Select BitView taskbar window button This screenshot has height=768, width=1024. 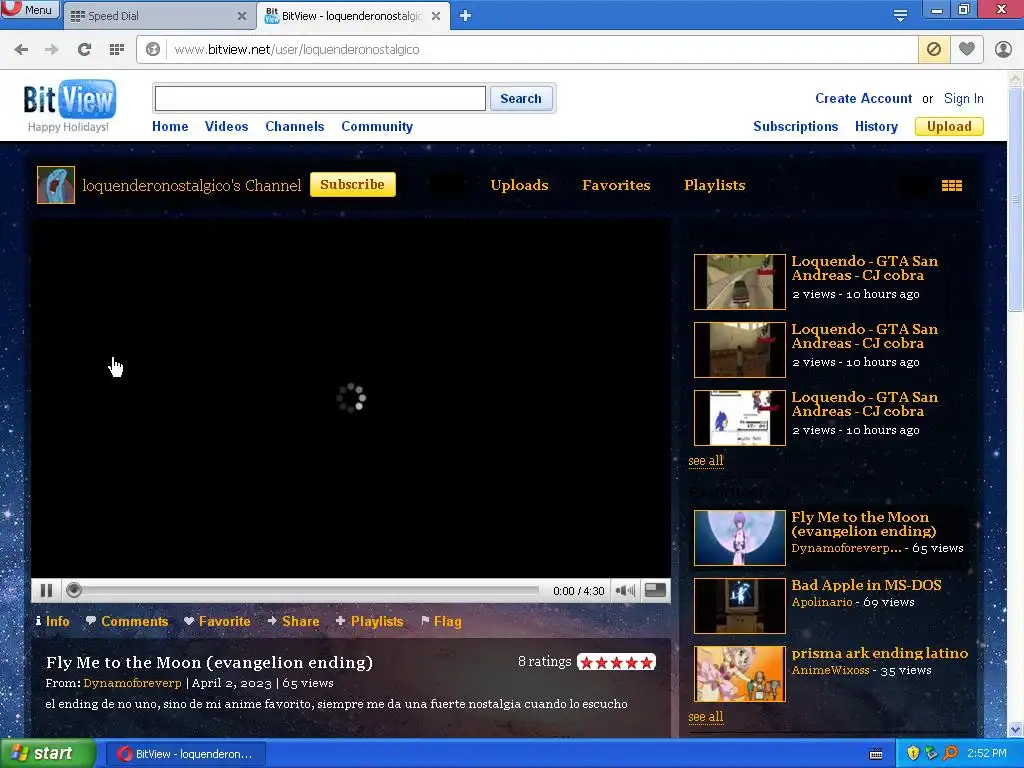[x=185, y=754]
